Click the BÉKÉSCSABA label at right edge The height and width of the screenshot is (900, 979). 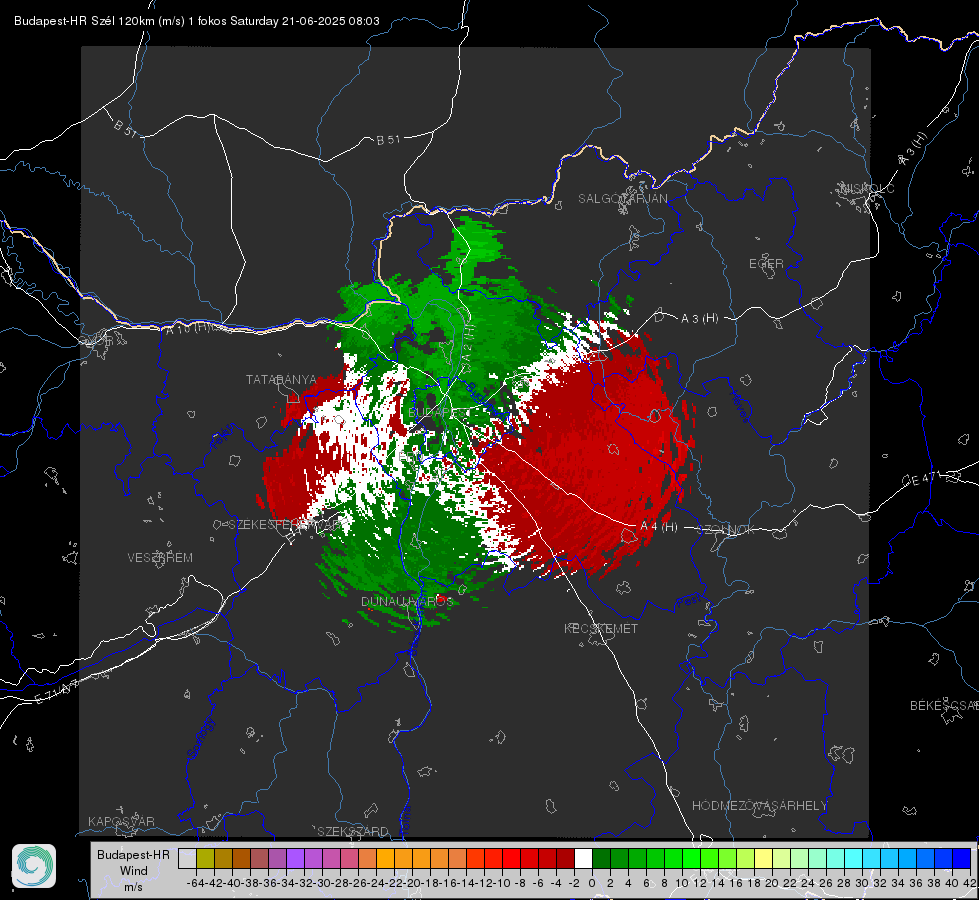click(x=944, y=706)
